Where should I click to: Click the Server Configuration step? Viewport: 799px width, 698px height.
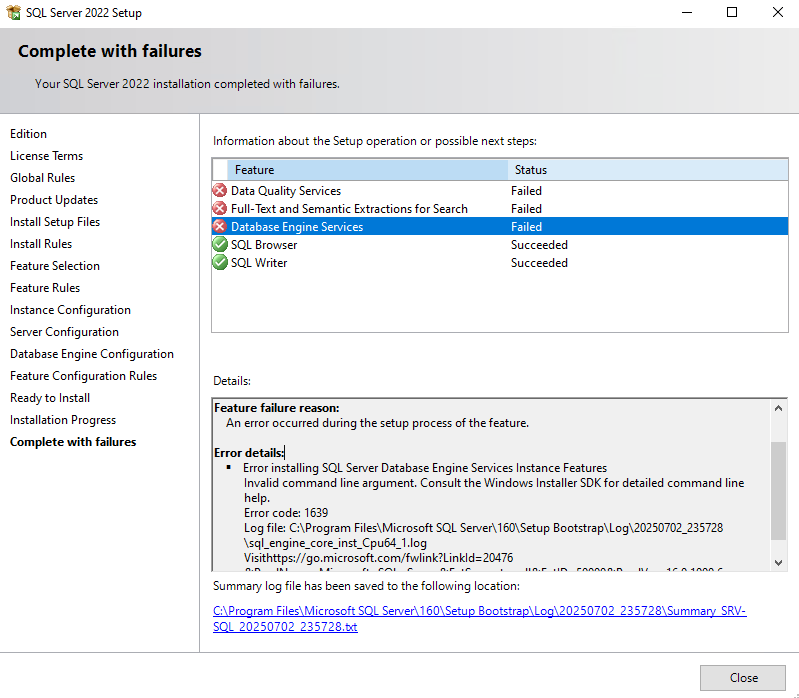coord(64,332)
